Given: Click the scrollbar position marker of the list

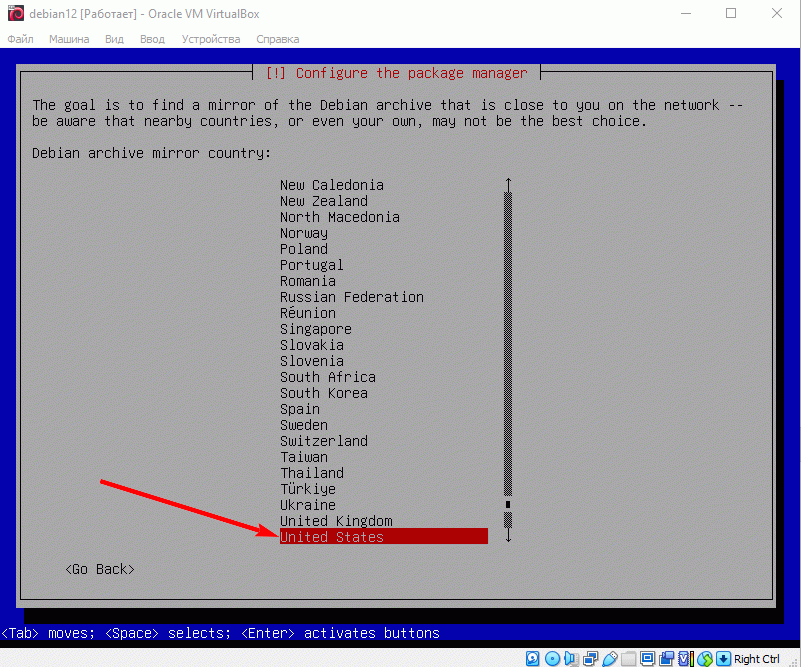Looking at the screenshot, I should click(508, 505).
